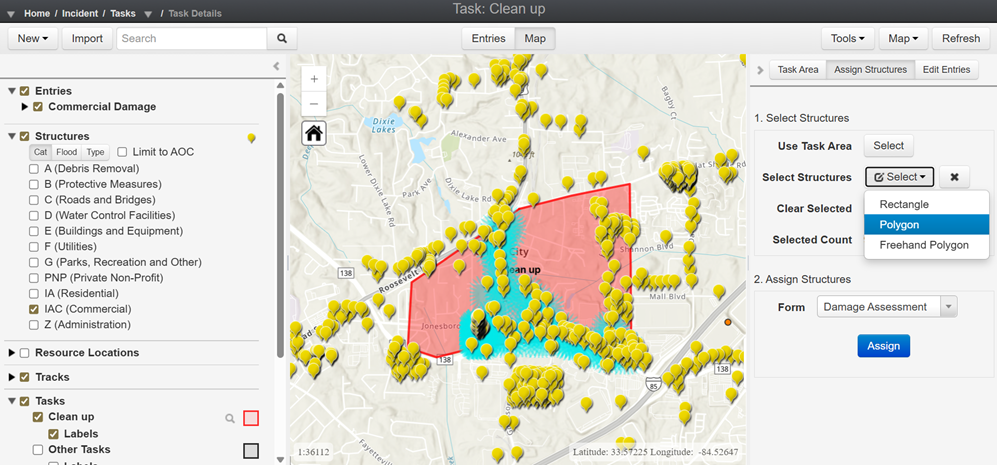The width and height of the screenshot is (997, 465).
Task: Select the Cat filter button
Action: pyautogui.click(x=40, y=152)
